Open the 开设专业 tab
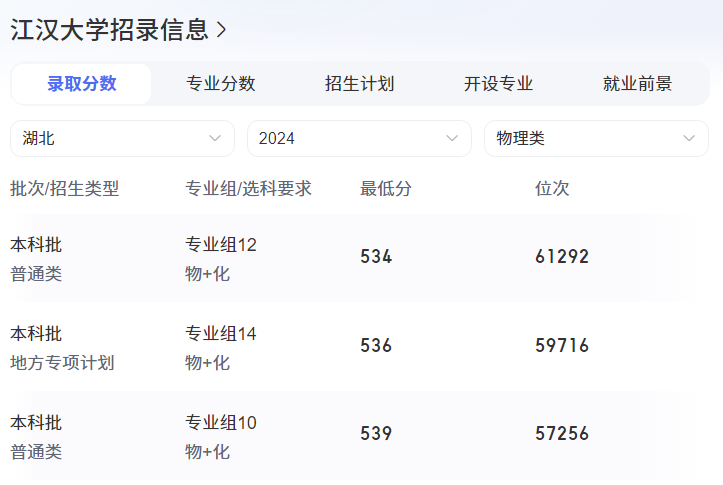Screen dimensions: 723x485 (498, 84)
